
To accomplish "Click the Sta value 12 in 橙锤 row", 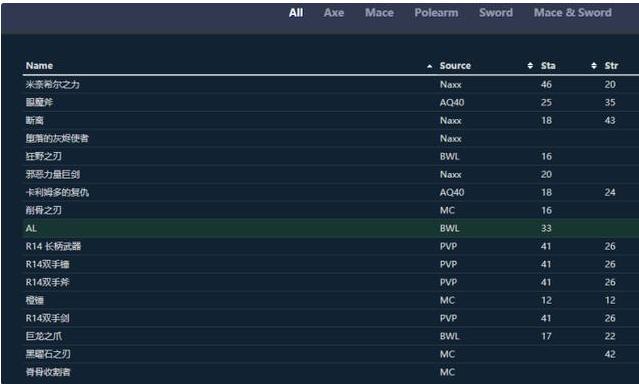I will coord(546,300).
